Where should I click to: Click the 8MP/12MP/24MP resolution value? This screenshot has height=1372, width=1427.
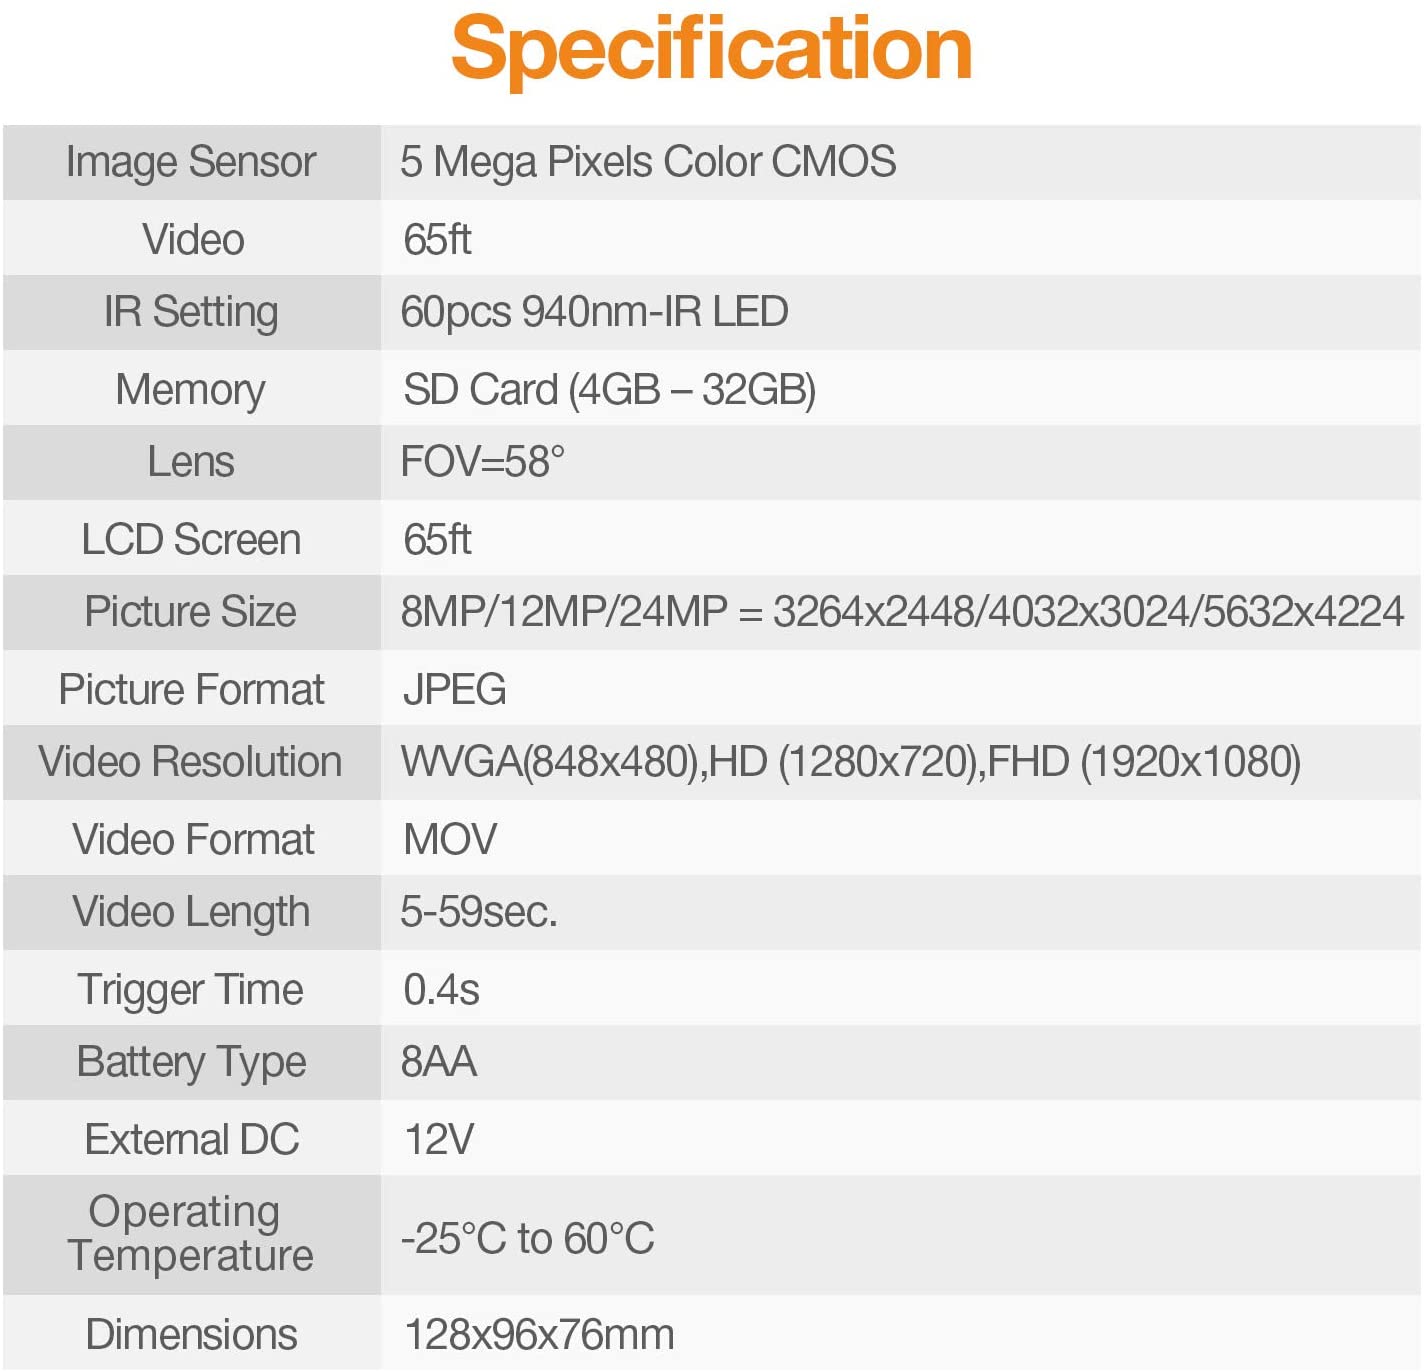(x=902, y=611)
